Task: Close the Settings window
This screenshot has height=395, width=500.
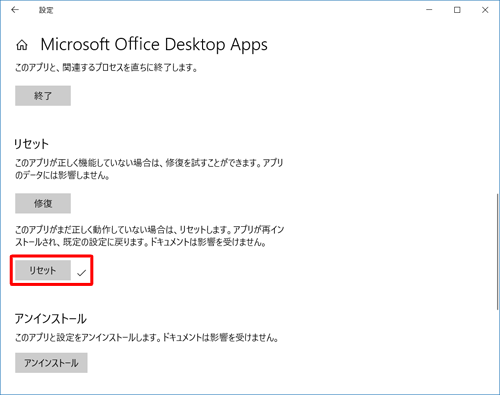Action: pos(485,10)
